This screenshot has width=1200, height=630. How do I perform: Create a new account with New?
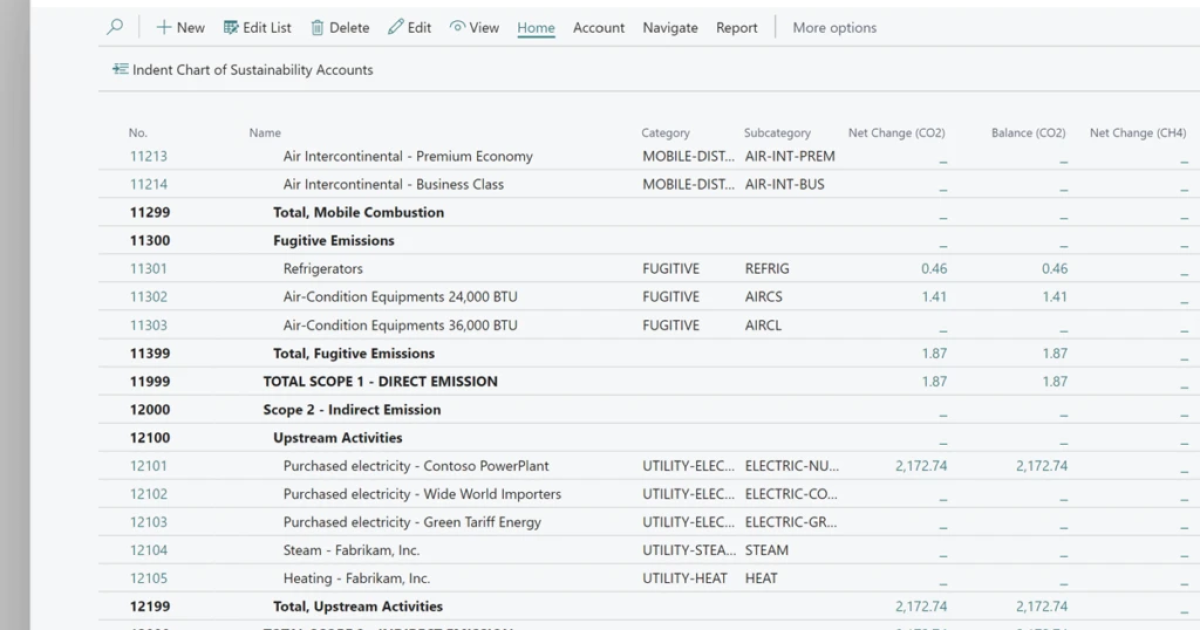tap(180, 28)
